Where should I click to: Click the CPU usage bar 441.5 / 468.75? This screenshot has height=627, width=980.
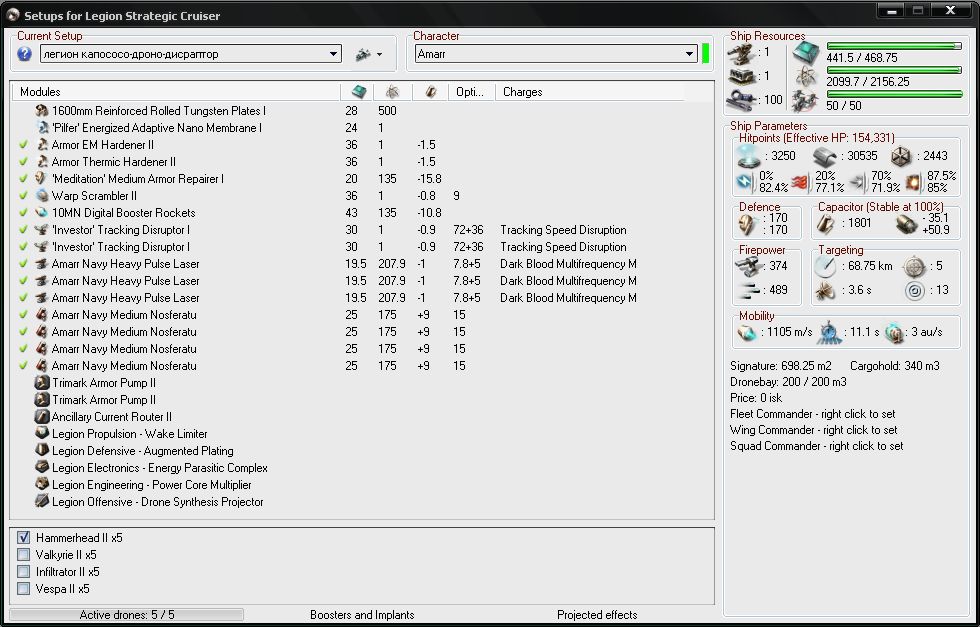pyautogui.click(x=894, y=46)
